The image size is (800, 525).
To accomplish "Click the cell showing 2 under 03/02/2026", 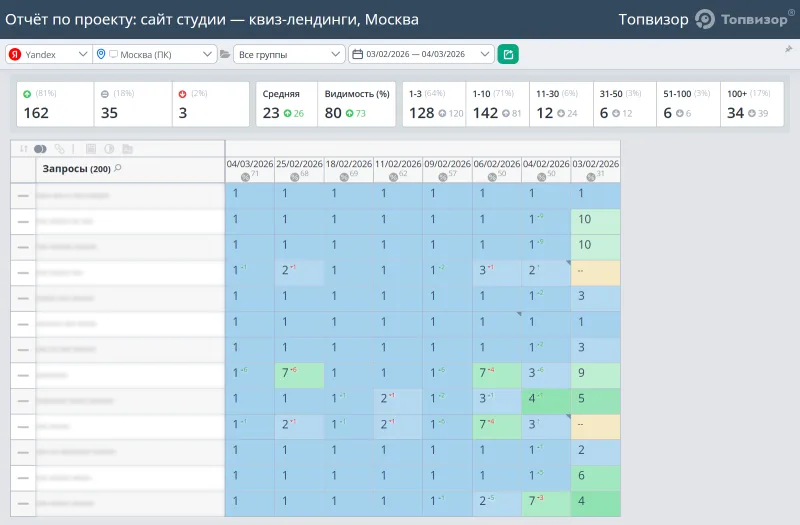I will (595, 453).
